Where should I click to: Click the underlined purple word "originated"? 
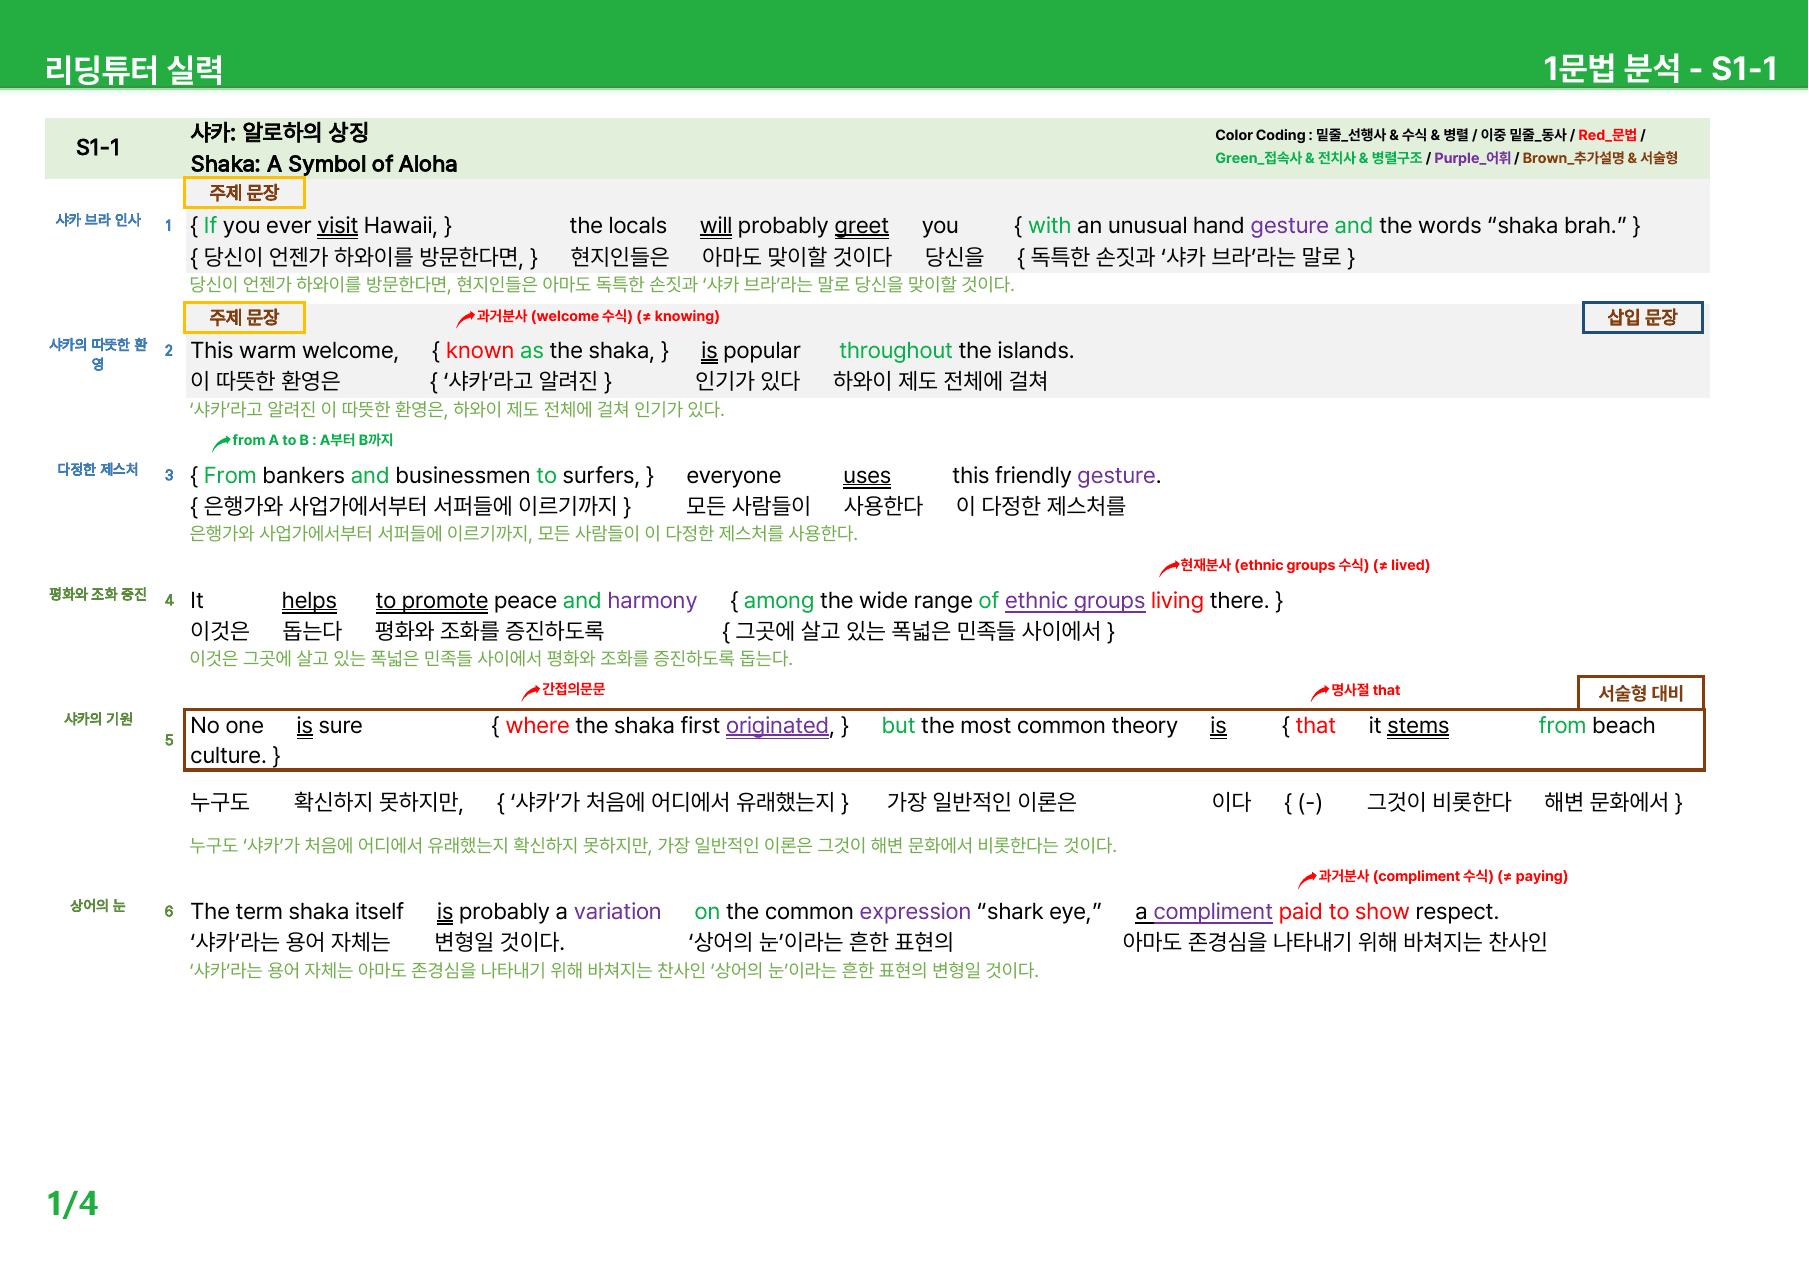point(777,726)
